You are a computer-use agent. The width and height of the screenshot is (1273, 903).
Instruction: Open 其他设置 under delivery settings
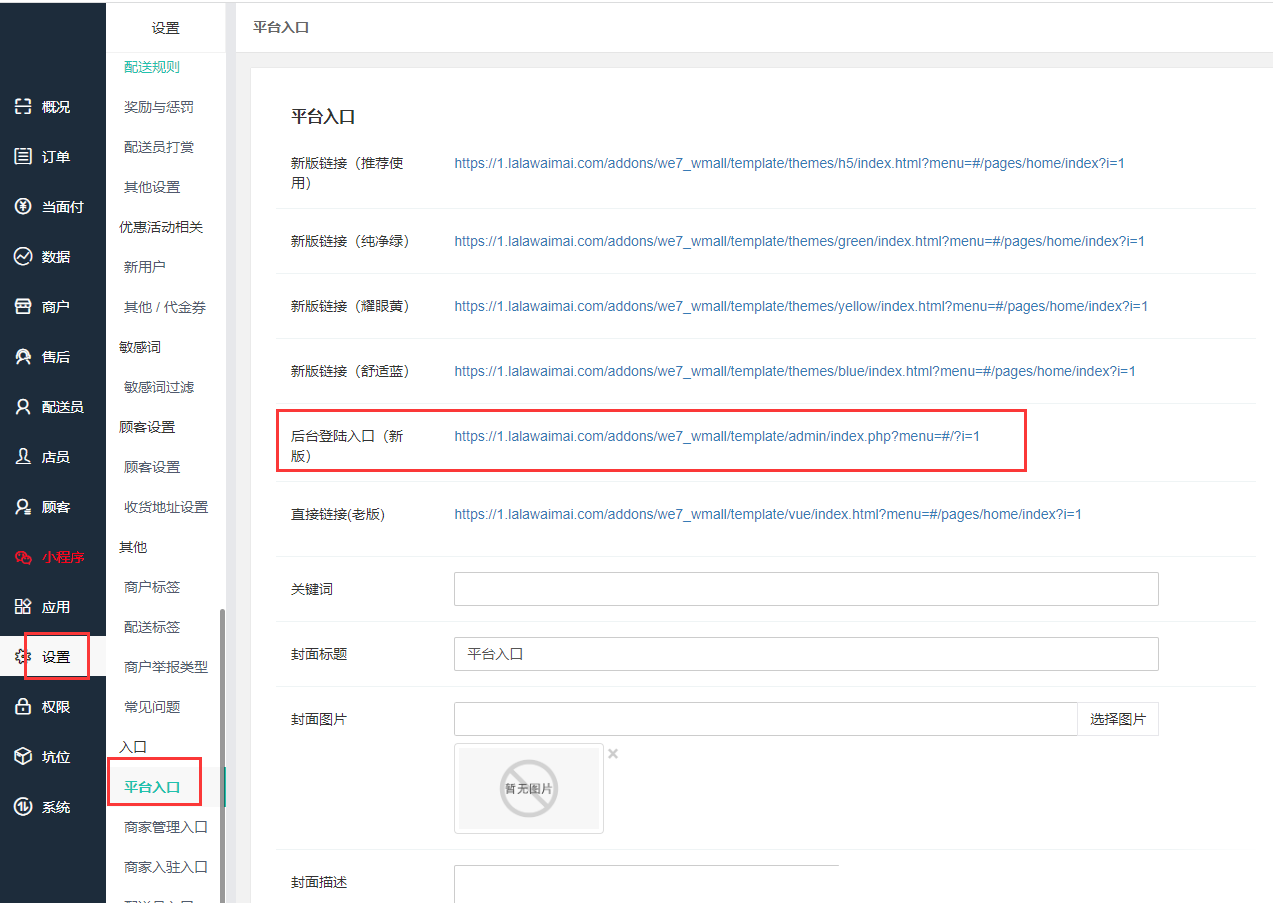152,187
